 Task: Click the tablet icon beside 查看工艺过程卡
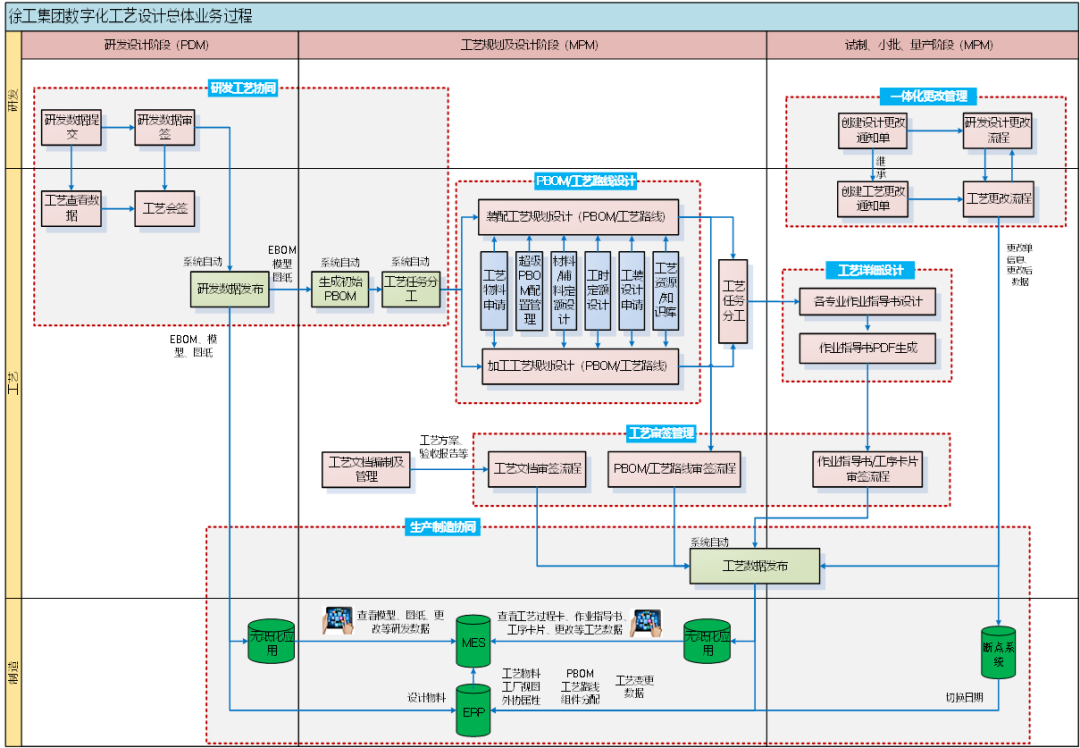click(647, 623)
